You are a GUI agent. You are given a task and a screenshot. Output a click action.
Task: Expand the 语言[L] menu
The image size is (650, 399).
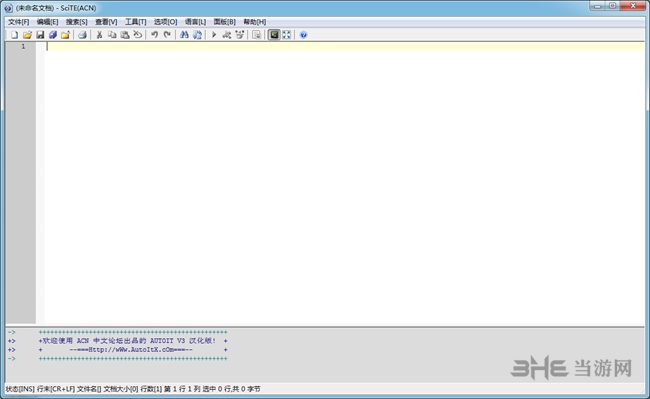[195, 22]
